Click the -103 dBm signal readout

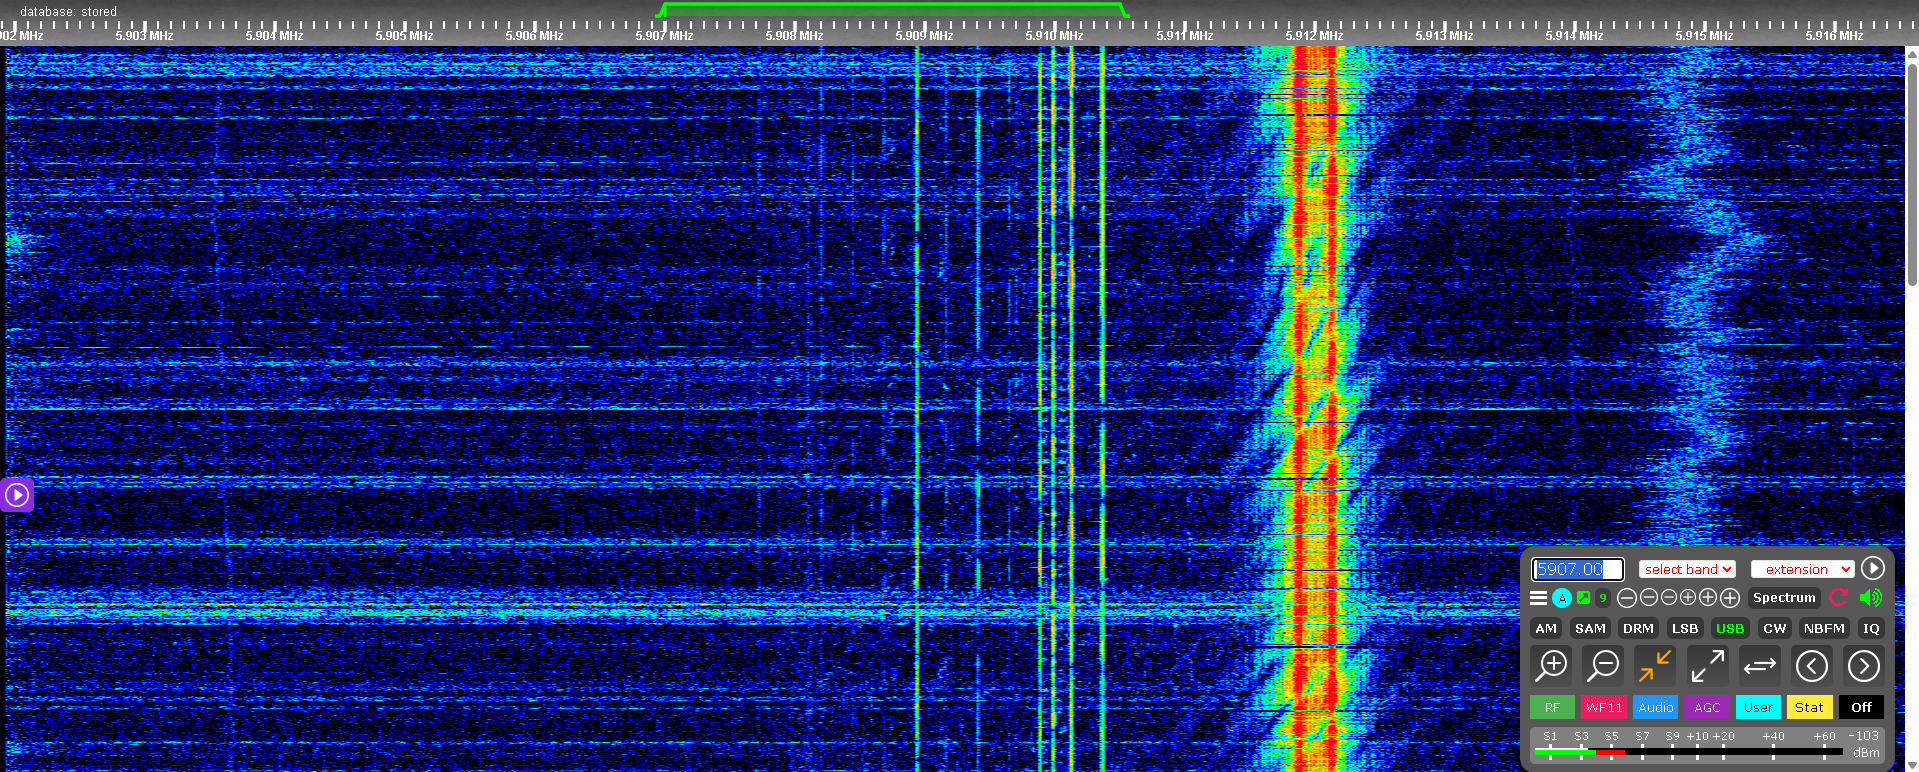tap(1865, 743)
